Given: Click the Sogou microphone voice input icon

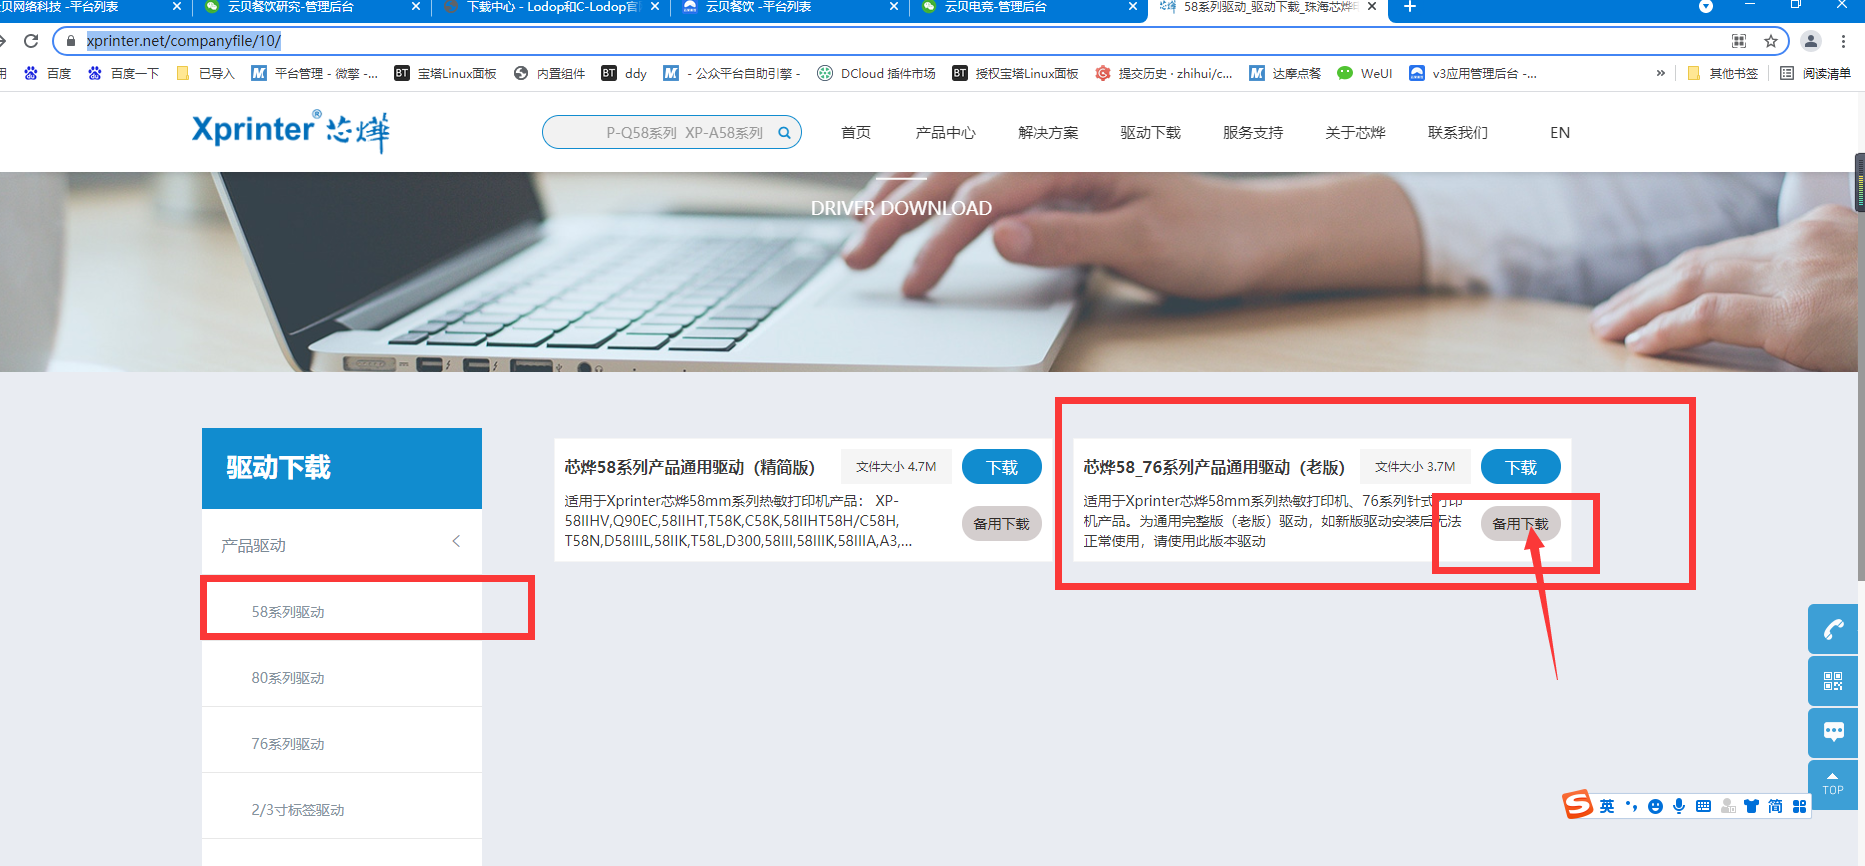Looking at the screenshot, I should click(1679, 806).
